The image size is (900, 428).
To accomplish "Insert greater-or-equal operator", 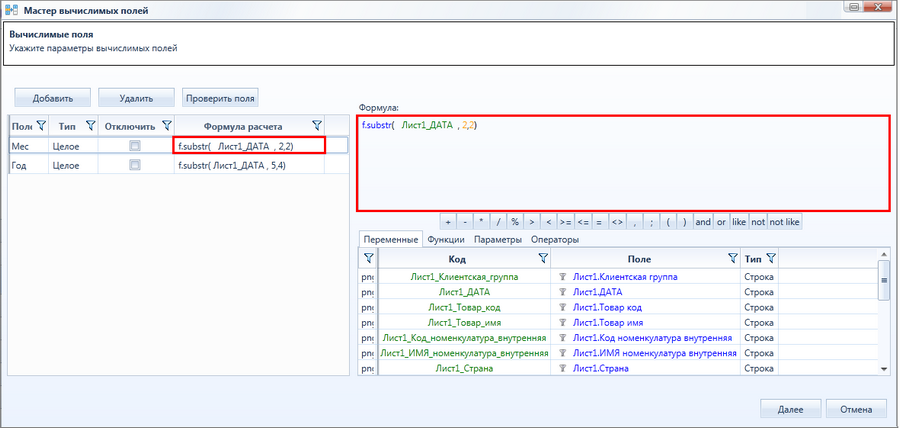I will pyautogui.click(x=566, y=222).
